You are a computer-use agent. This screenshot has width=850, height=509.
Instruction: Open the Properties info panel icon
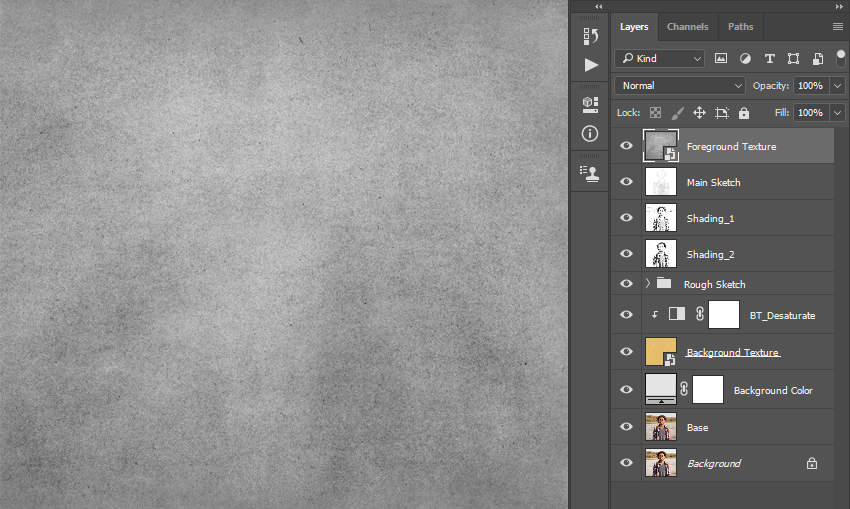point(590,133)
